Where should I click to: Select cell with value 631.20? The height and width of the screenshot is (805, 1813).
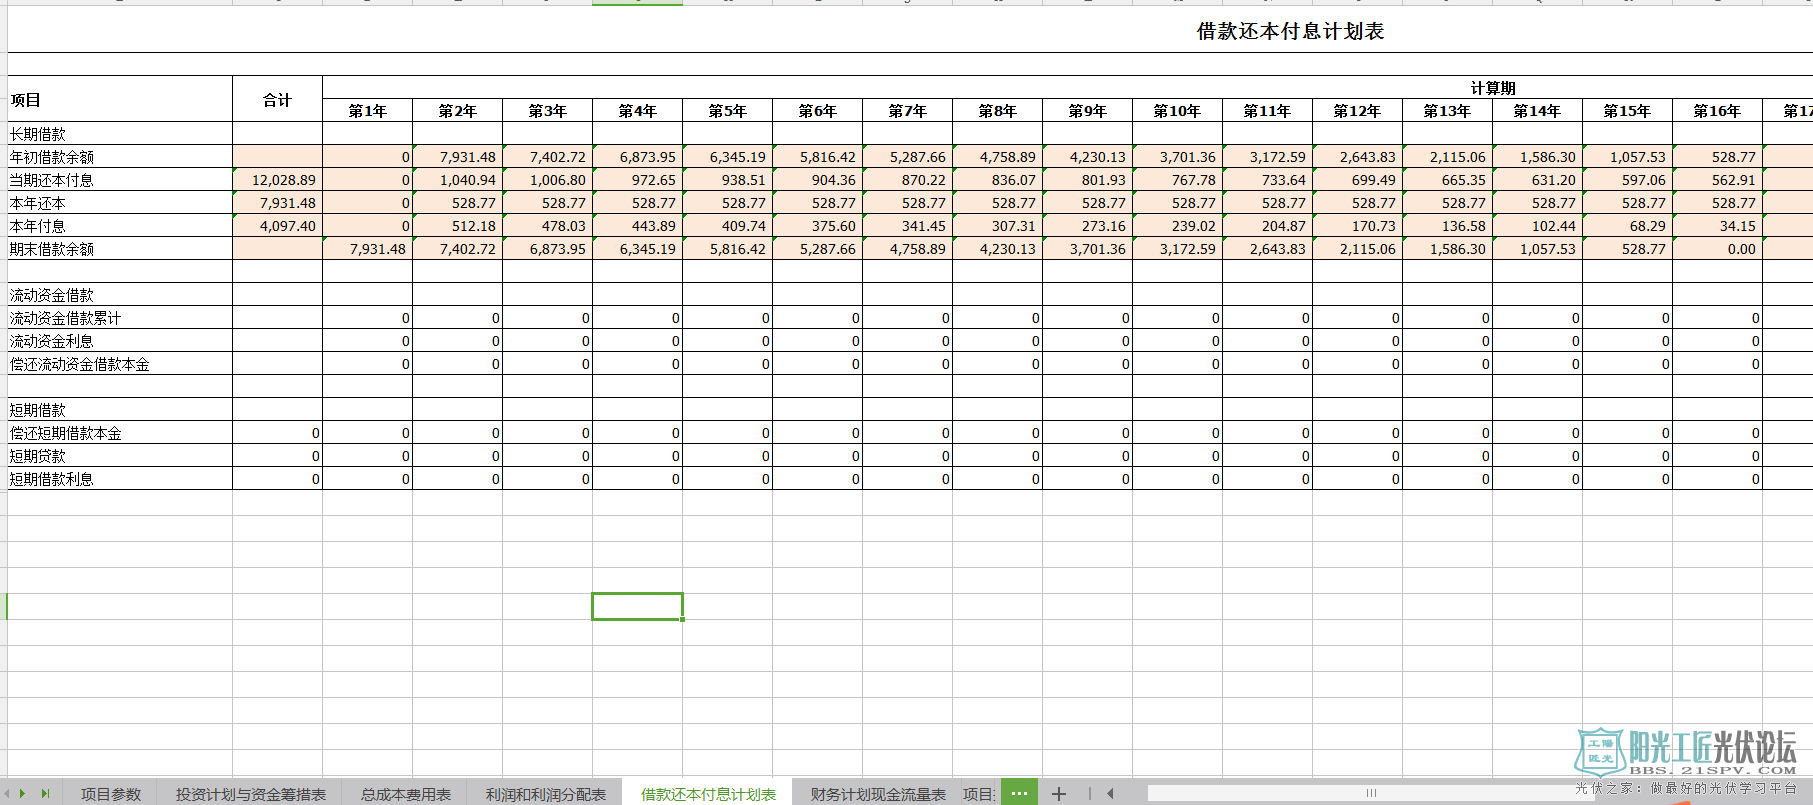pos(1537,180)
